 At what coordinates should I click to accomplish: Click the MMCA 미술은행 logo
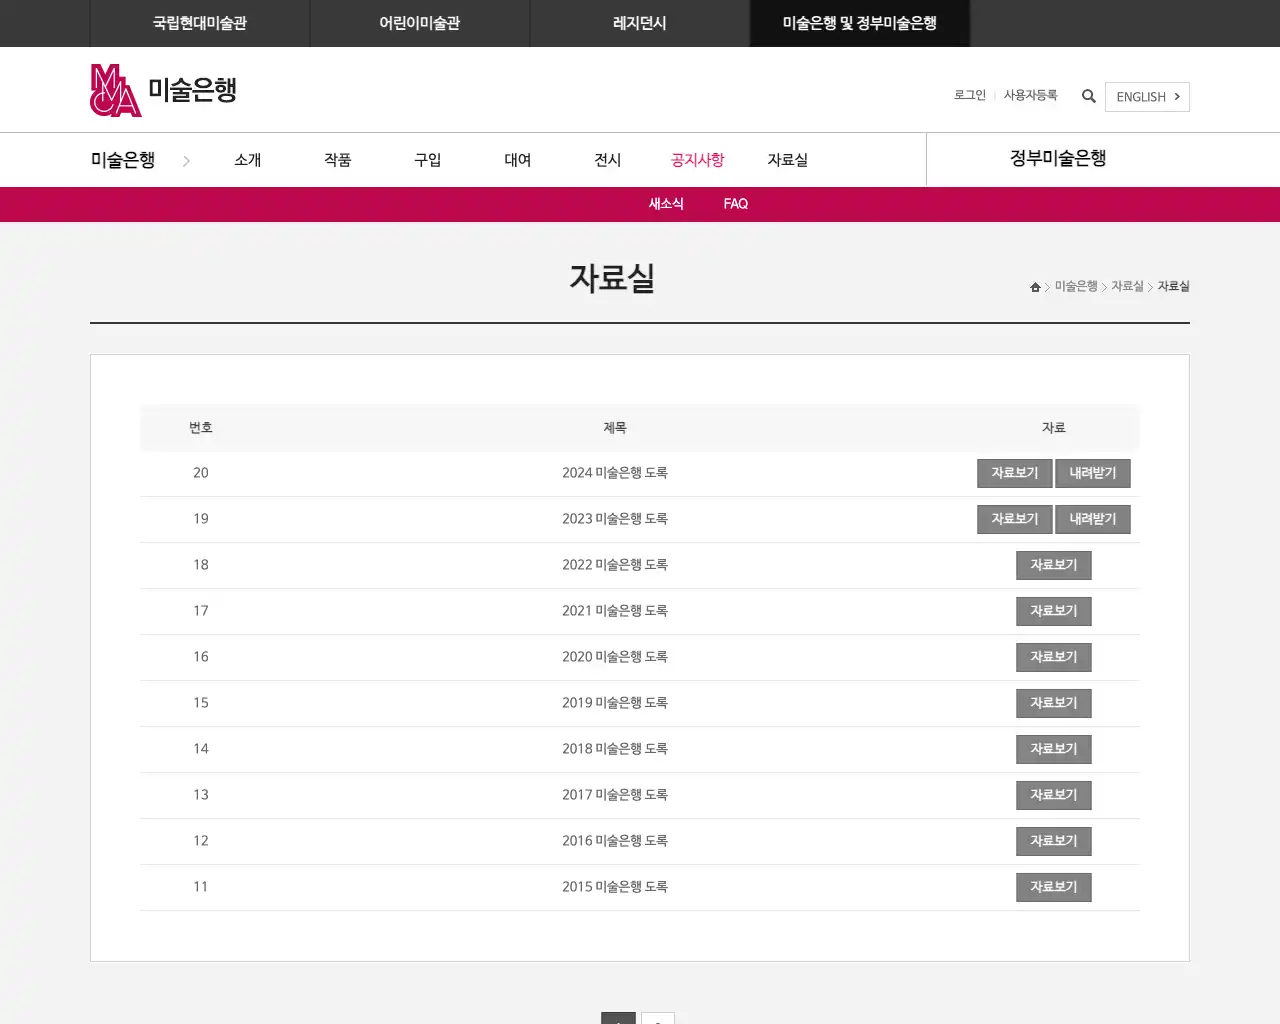164,90
